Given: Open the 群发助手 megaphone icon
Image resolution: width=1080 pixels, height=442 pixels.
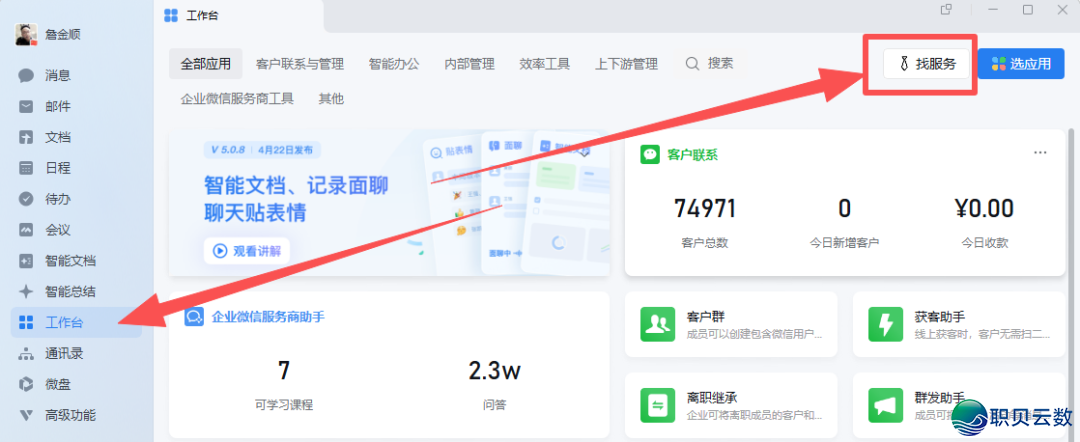Looking at the screenshot, I should (885, 406).
